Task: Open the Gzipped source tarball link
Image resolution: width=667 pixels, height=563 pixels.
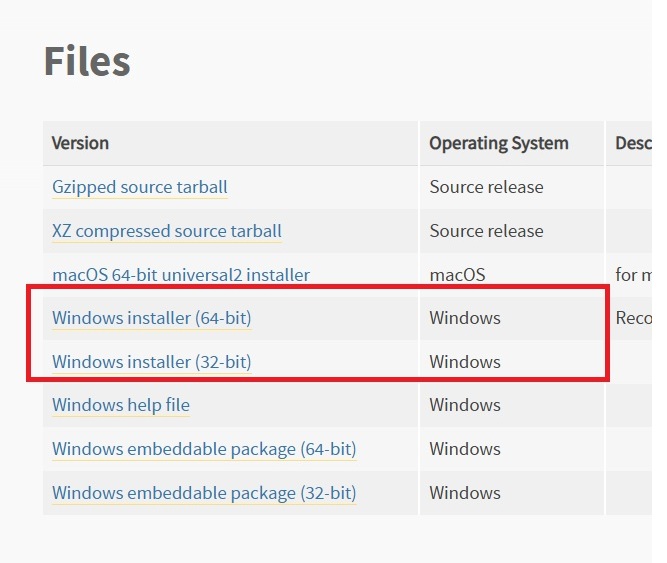Action: tap(139, 187)
